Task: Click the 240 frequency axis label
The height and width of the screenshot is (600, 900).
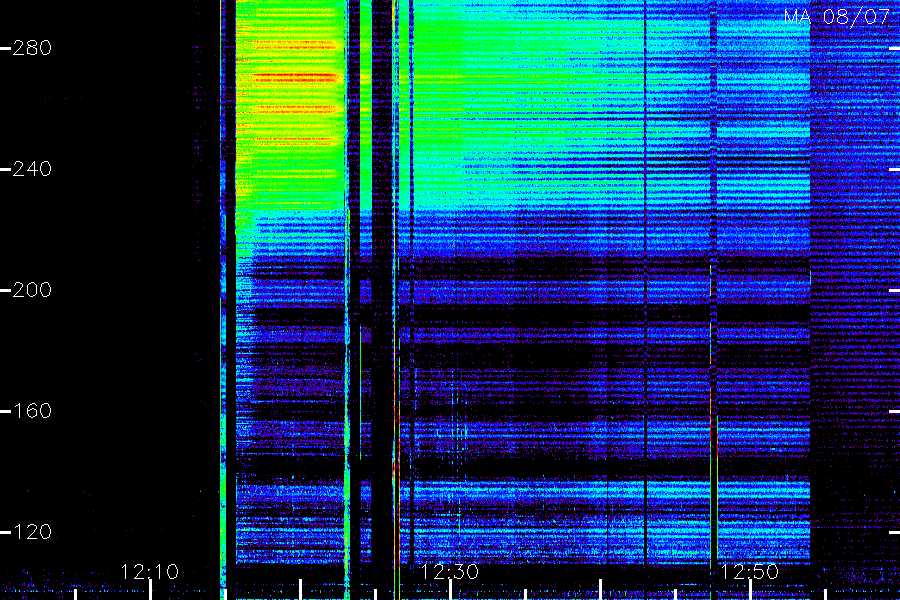Action: (32, 169)
